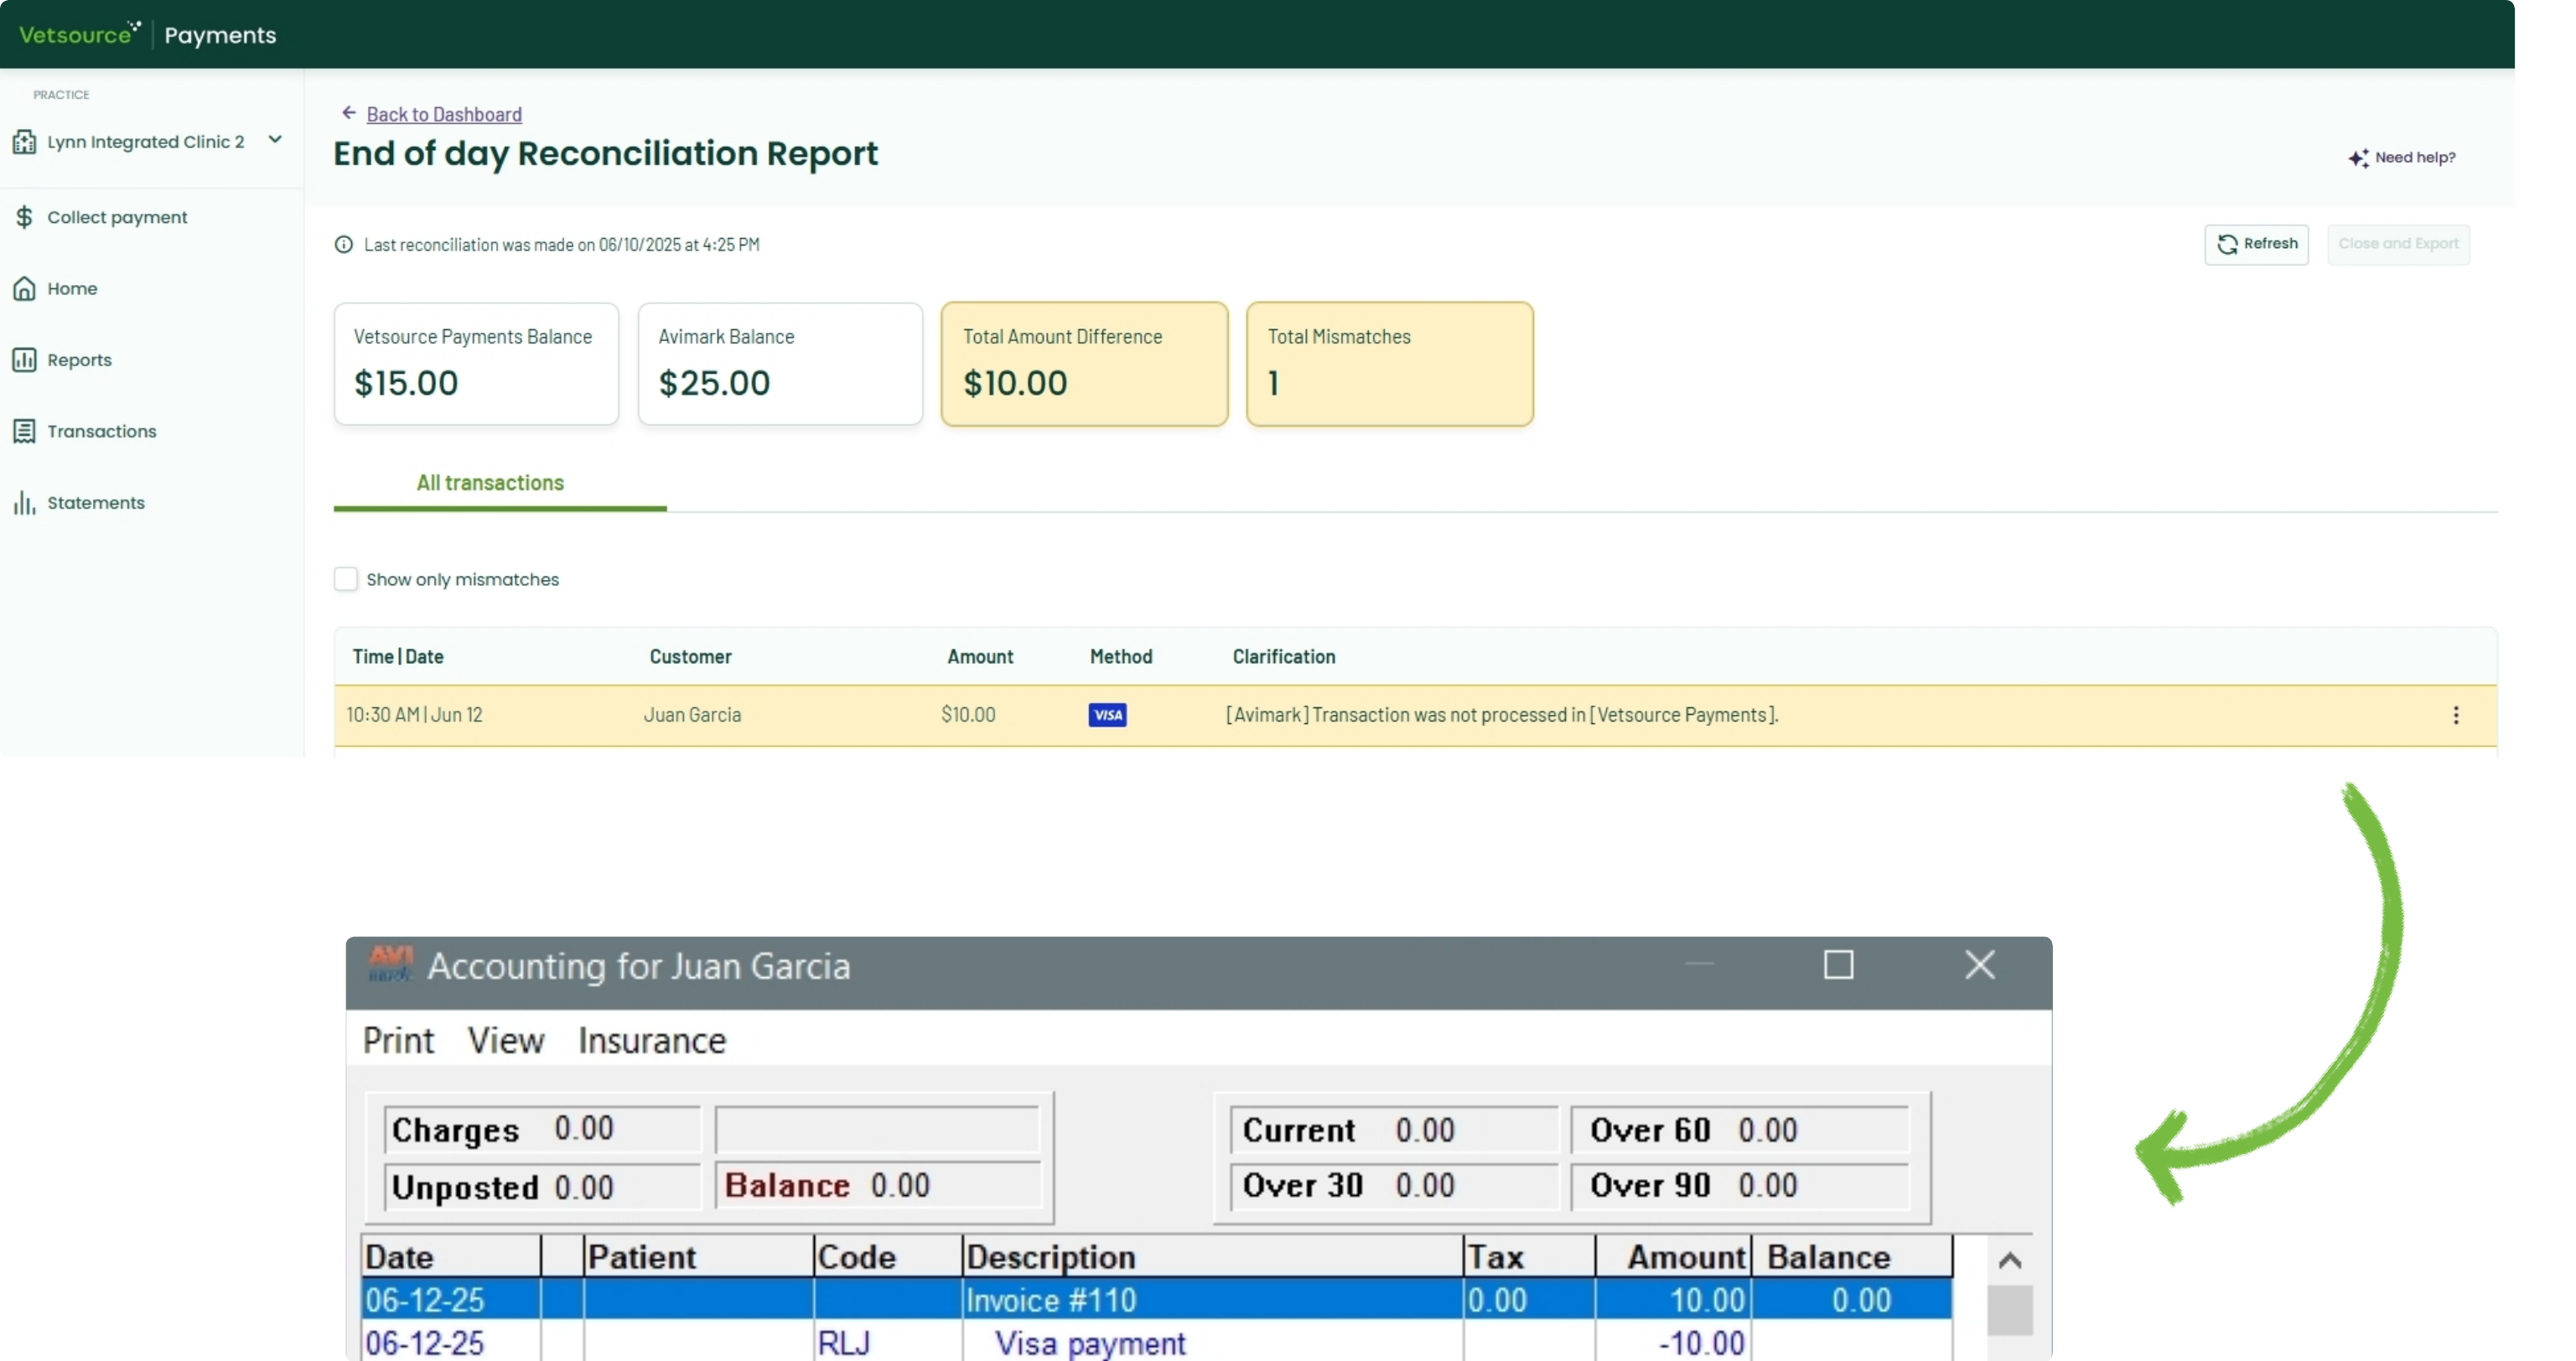The height and width of the screenshot is (1361, 2576).
Task: Click the Method column header
Action: (x=1120, y=657)
